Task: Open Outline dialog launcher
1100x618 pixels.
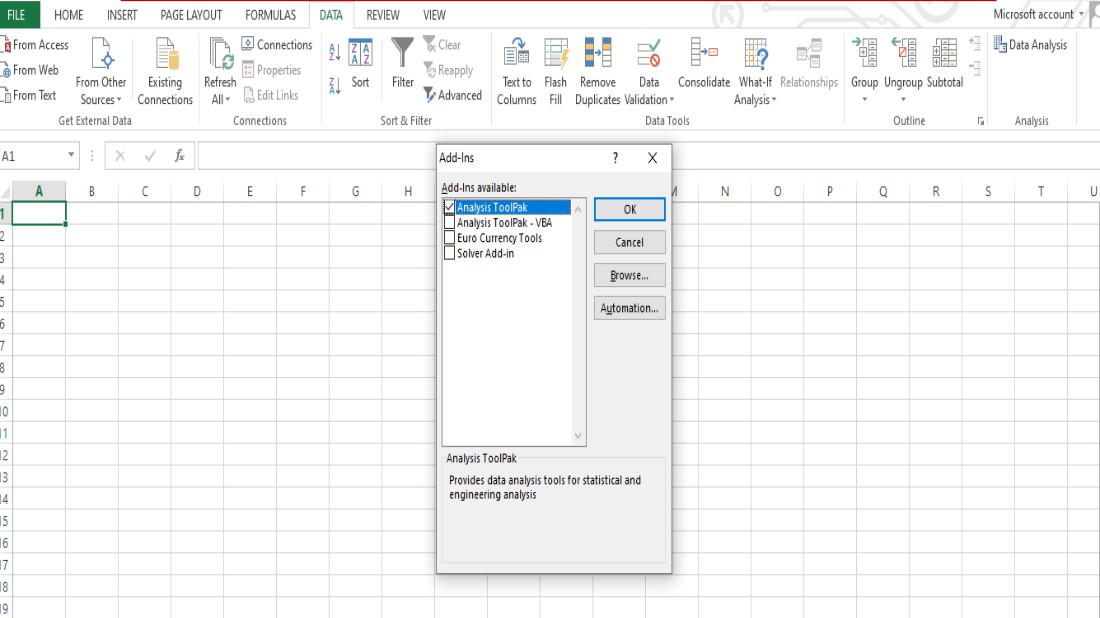Action: click(981, 121)
